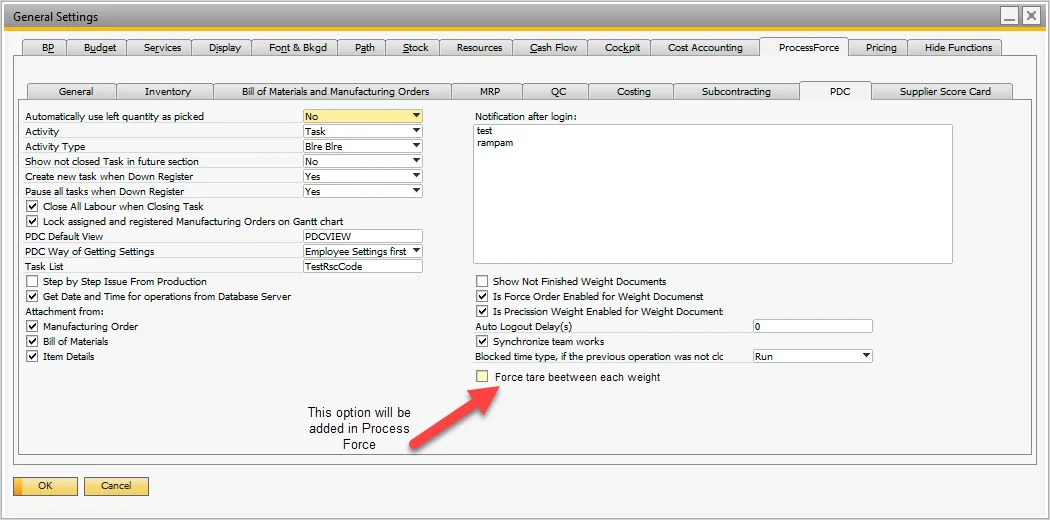1050x520 pixels.
Task: Toggle Lock assigned Manufacturing Orders on Gantt chart
Action: coord(32,221)
